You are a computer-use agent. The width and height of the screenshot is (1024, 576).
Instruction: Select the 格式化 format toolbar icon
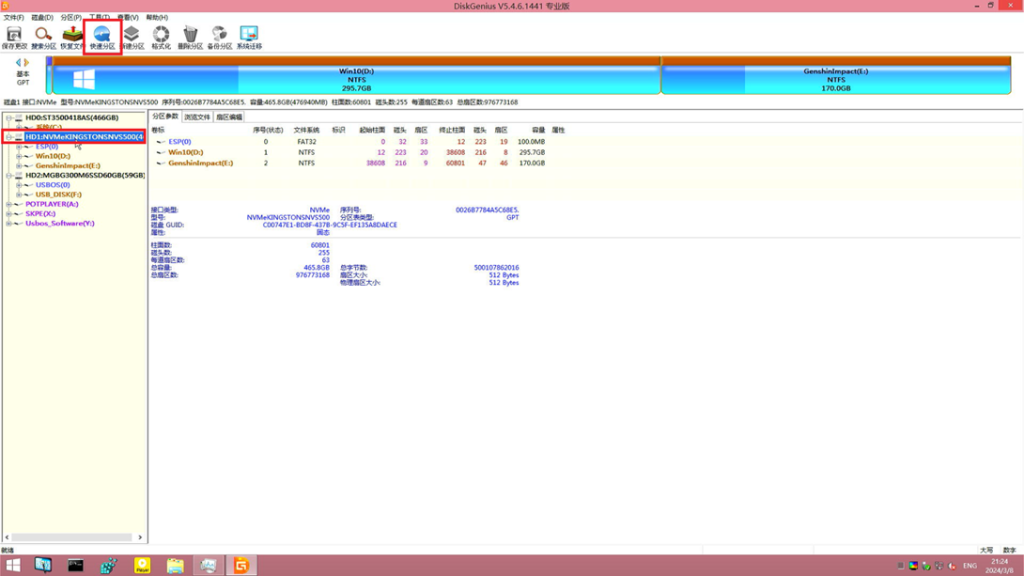click(x=161, y=38)
